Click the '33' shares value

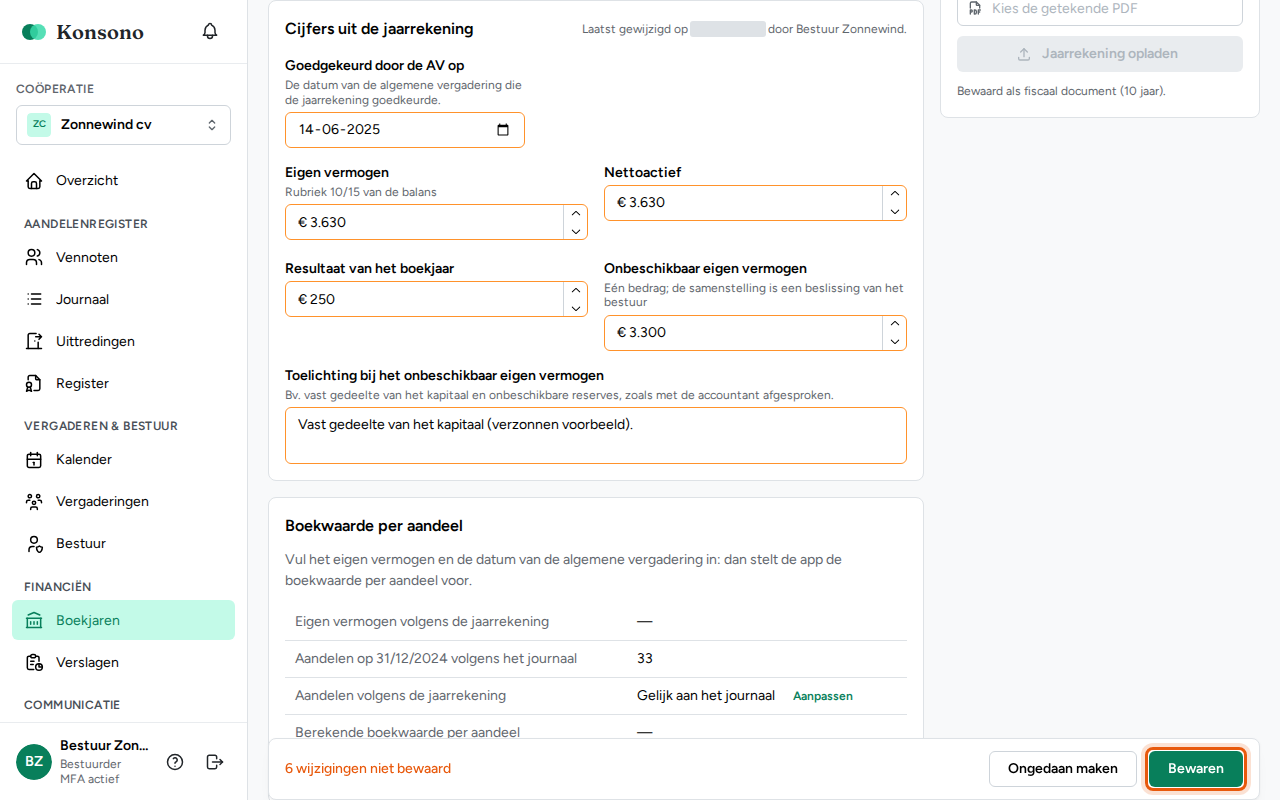pos(645,659)
